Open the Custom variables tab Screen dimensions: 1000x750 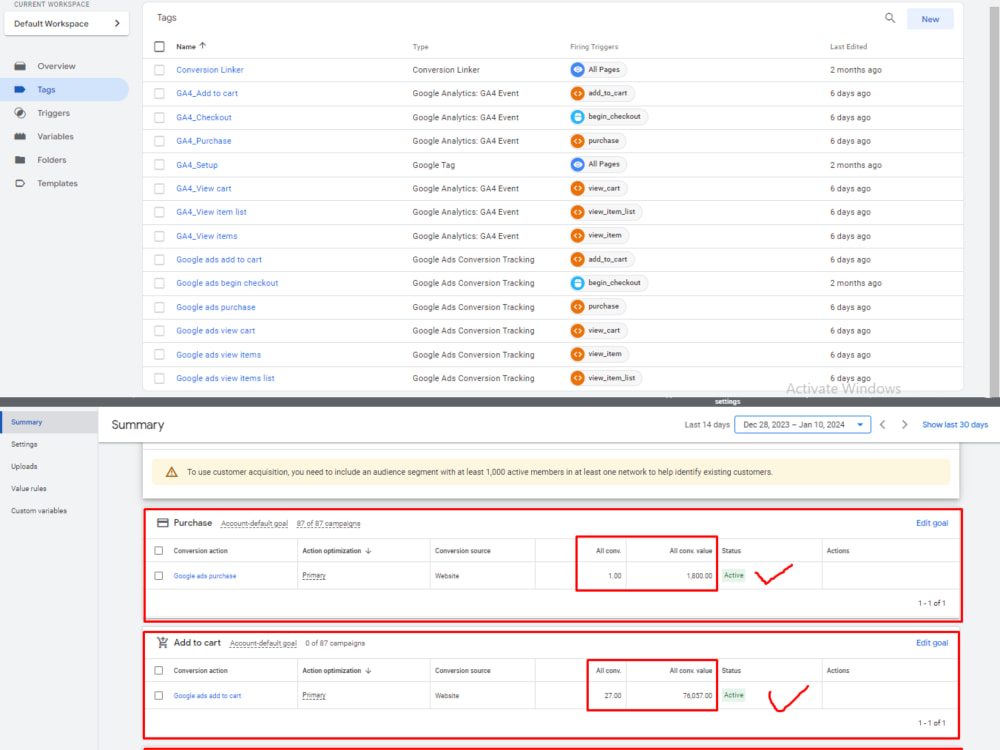[x=39, y=511]
